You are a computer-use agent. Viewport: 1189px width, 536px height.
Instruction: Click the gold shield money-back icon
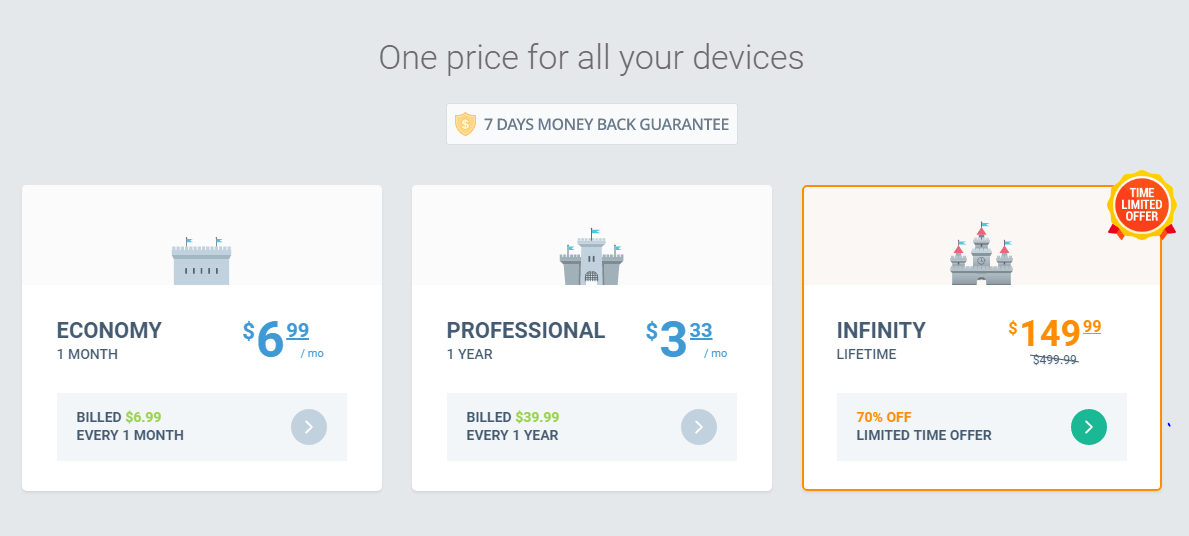click(465, 124)
